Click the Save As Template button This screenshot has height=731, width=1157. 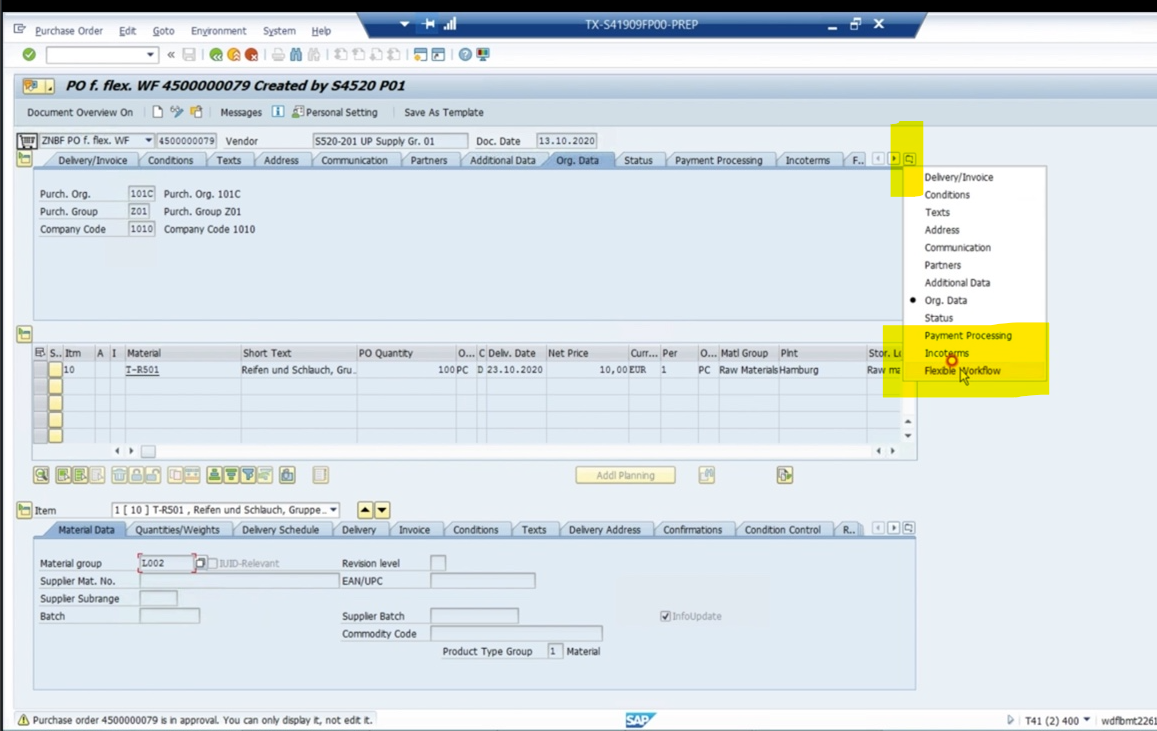pos(443,112)
